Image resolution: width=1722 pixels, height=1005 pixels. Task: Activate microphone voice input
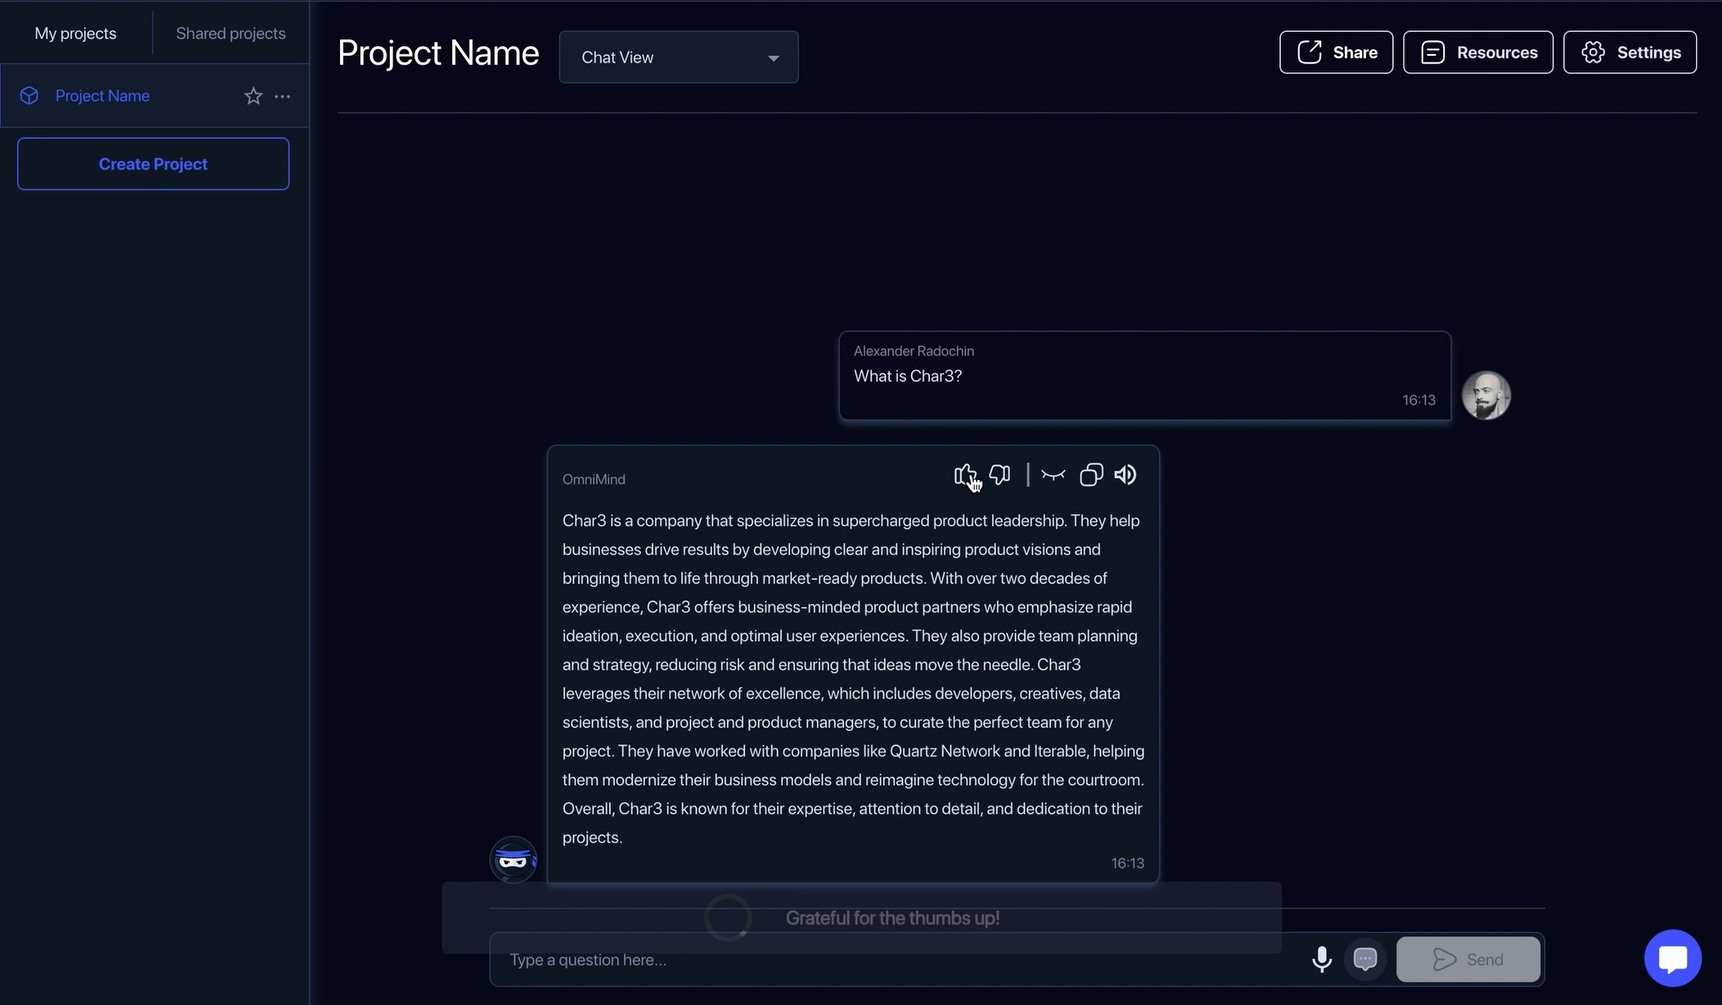pyautogui.click(x=1322, y=959)
